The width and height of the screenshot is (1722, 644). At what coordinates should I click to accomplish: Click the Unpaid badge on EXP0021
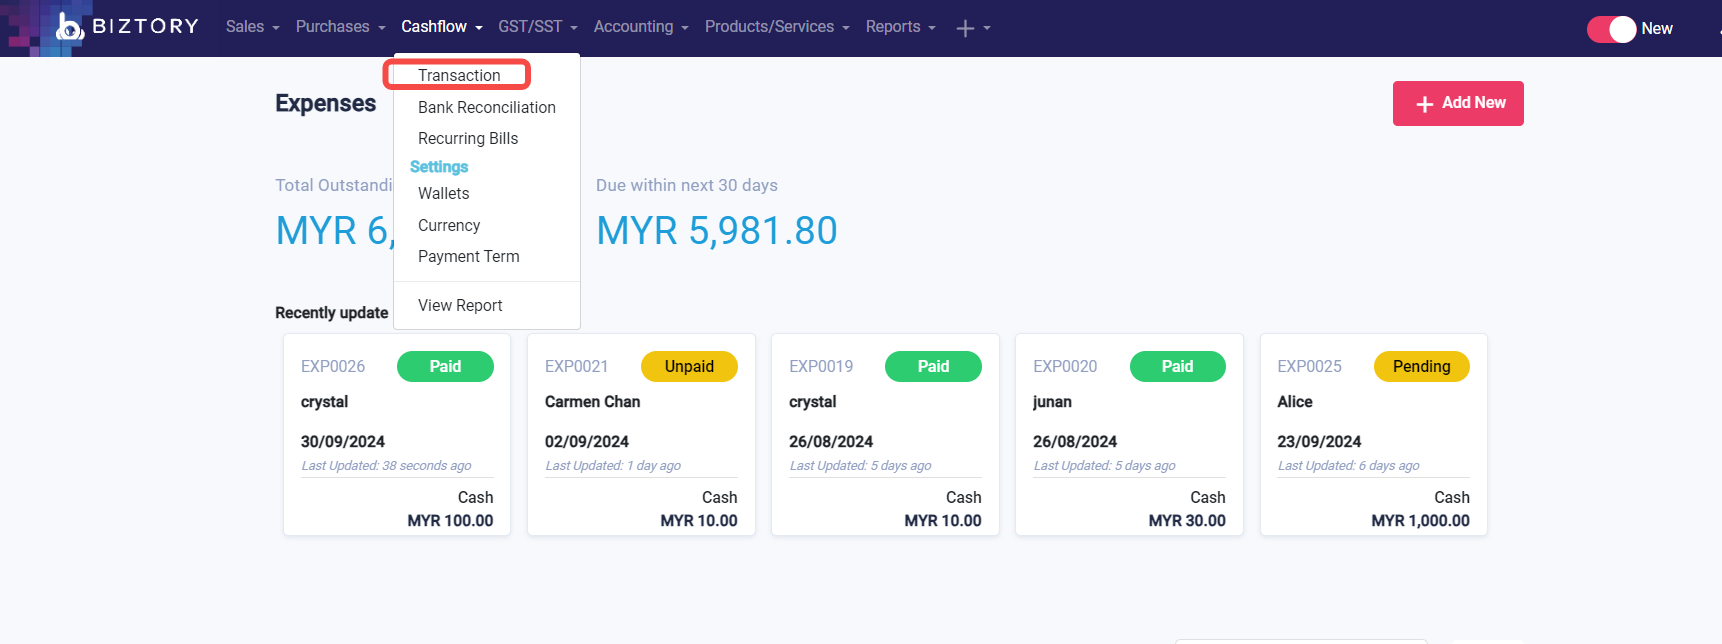[x=689, y=366]
